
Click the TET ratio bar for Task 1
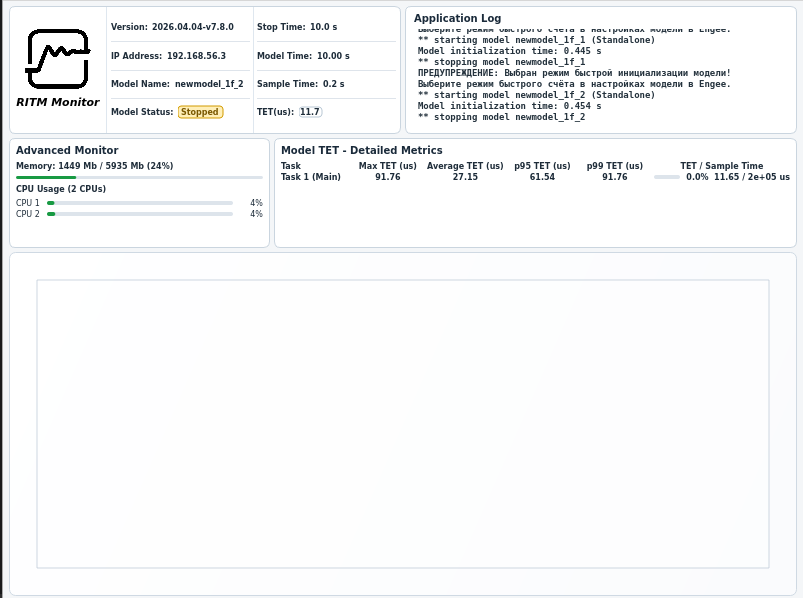pos(667,177)
